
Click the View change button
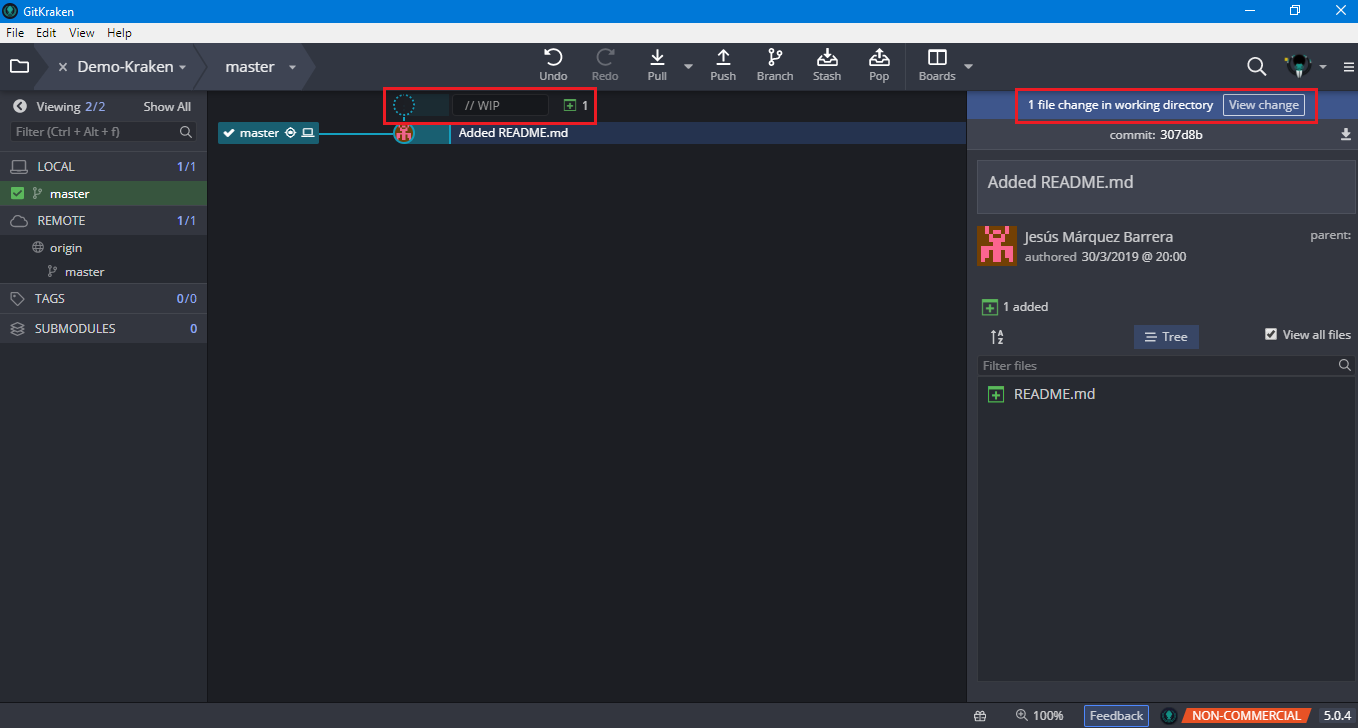click(x=1263, y=105)
